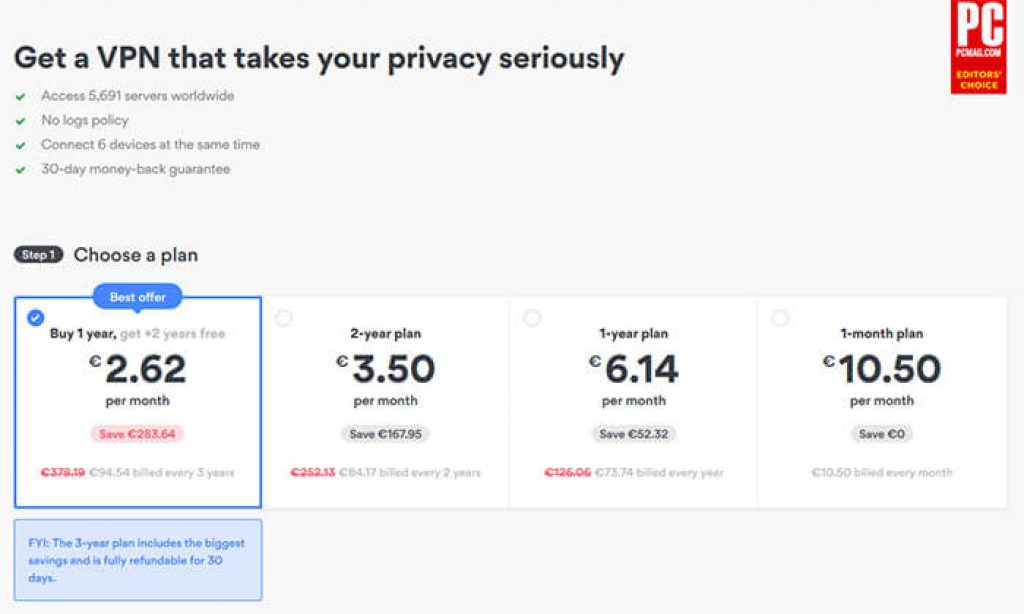Viewport: 1024px width, 614px height.
Task: Click the Save €283.64 label
Action: [x=137, y=434]
